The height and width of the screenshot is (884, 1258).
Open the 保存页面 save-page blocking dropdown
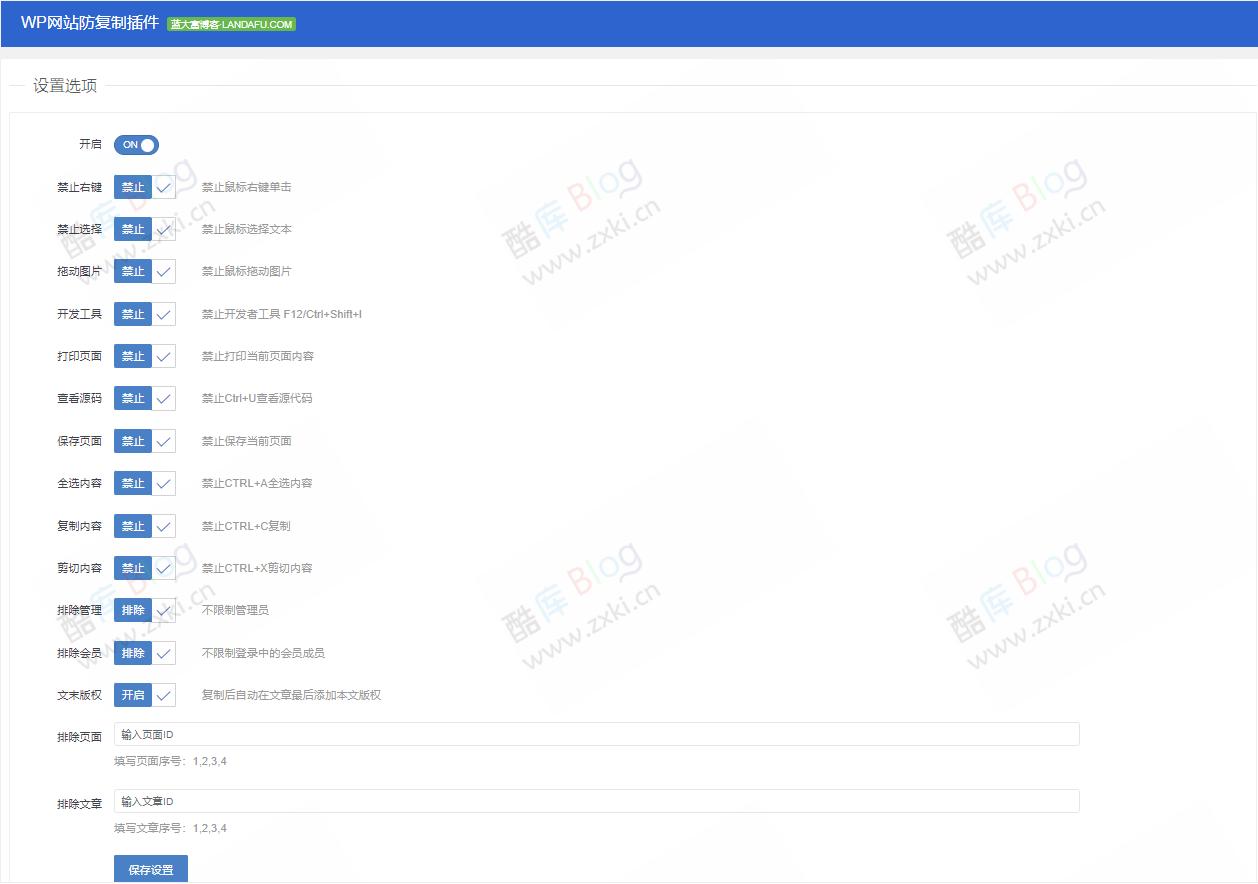pos(144,440)
